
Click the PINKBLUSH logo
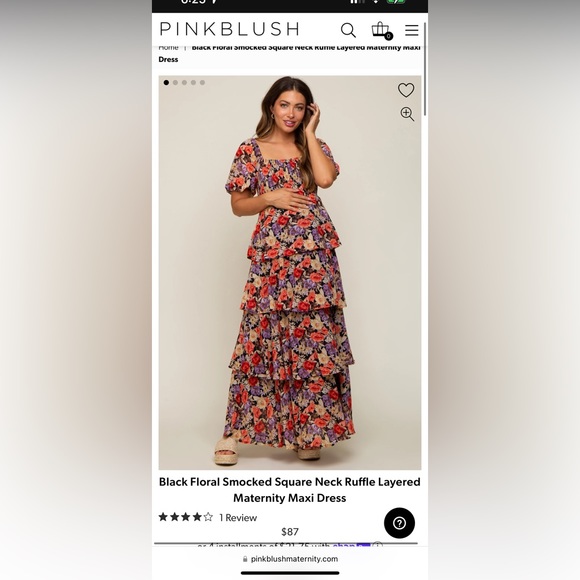[229, 29]
